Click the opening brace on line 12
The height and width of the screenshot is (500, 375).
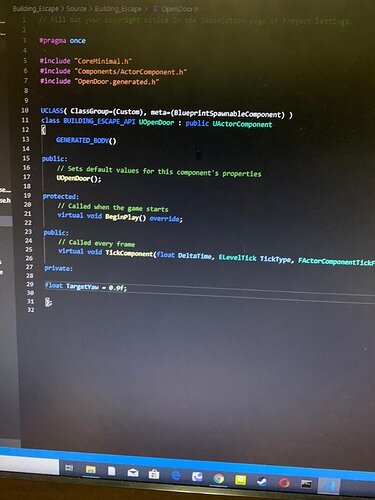(43, 130)
